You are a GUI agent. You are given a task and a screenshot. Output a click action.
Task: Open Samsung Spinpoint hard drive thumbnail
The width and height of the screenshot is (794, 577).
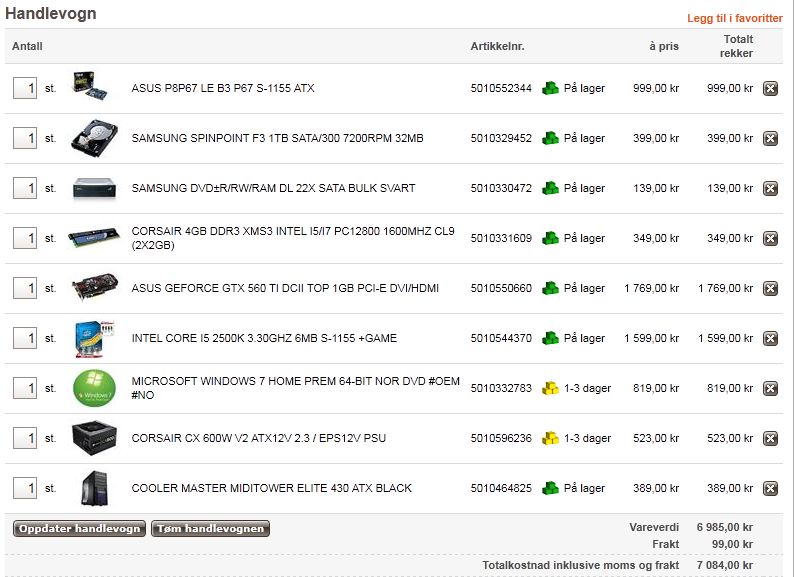[94, 138]
